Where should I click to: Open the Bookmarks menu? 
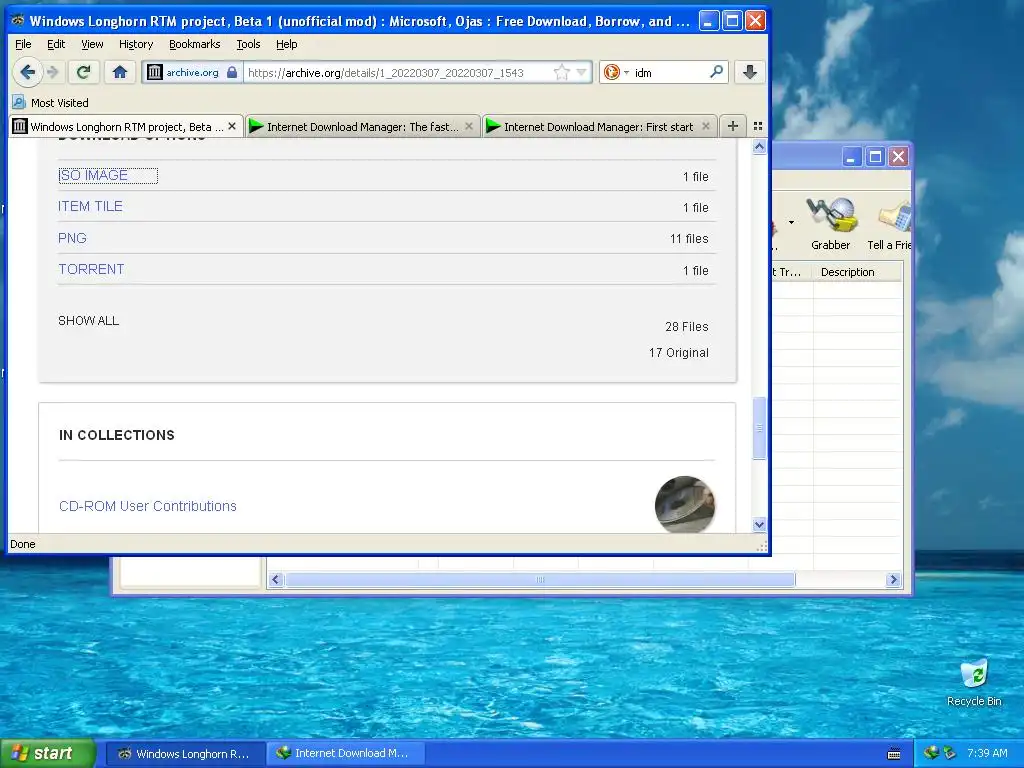click(194, 44)
